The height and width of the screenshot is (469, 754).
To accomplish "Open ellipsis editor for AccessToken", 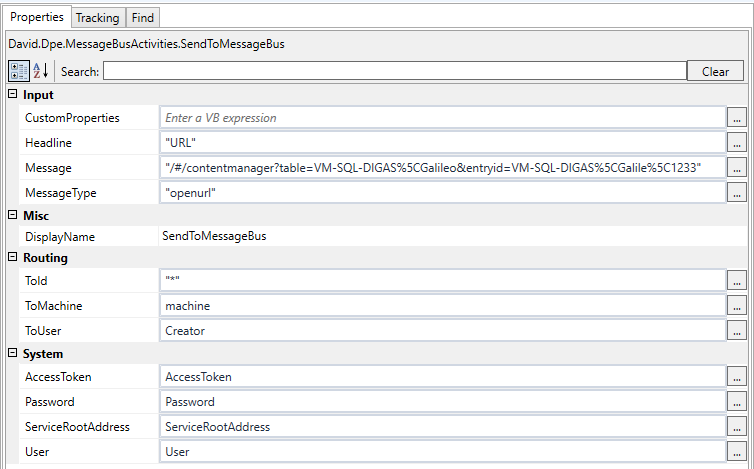I will point(737,377).
